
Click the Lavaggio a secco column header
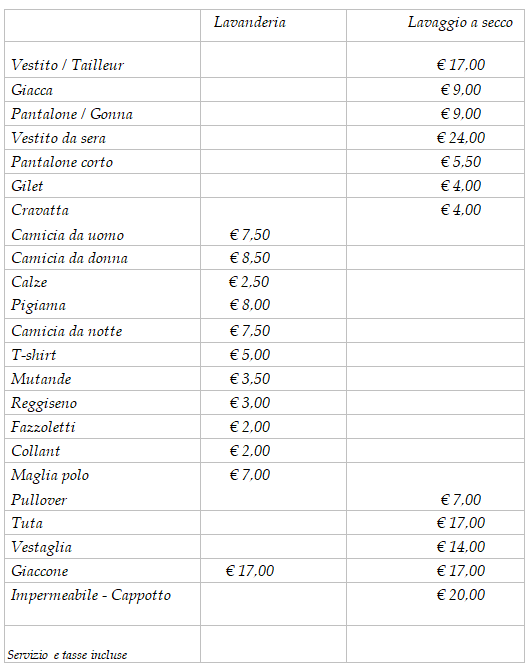460,23
